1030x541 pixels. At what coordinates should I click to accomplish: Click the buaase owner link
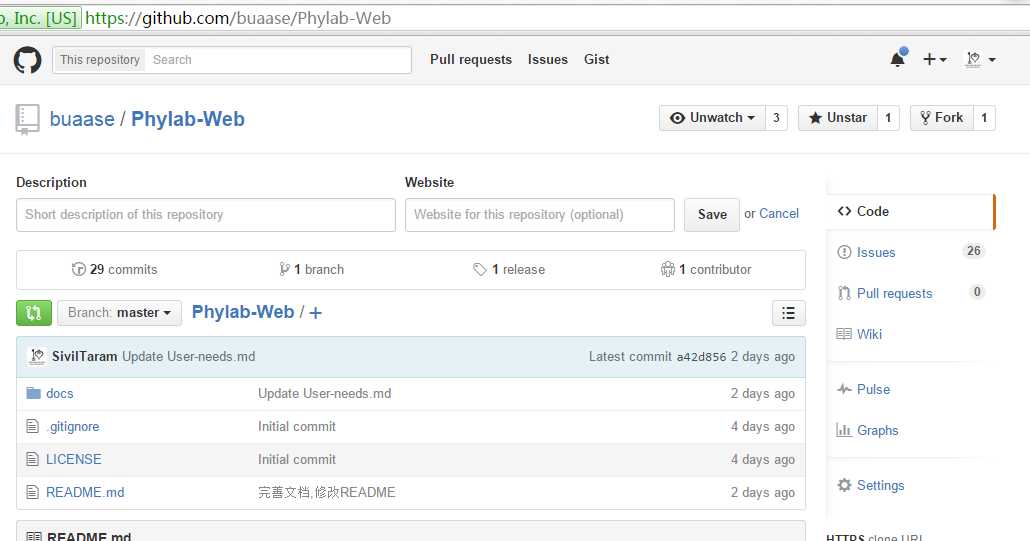[x=82, y=119]
